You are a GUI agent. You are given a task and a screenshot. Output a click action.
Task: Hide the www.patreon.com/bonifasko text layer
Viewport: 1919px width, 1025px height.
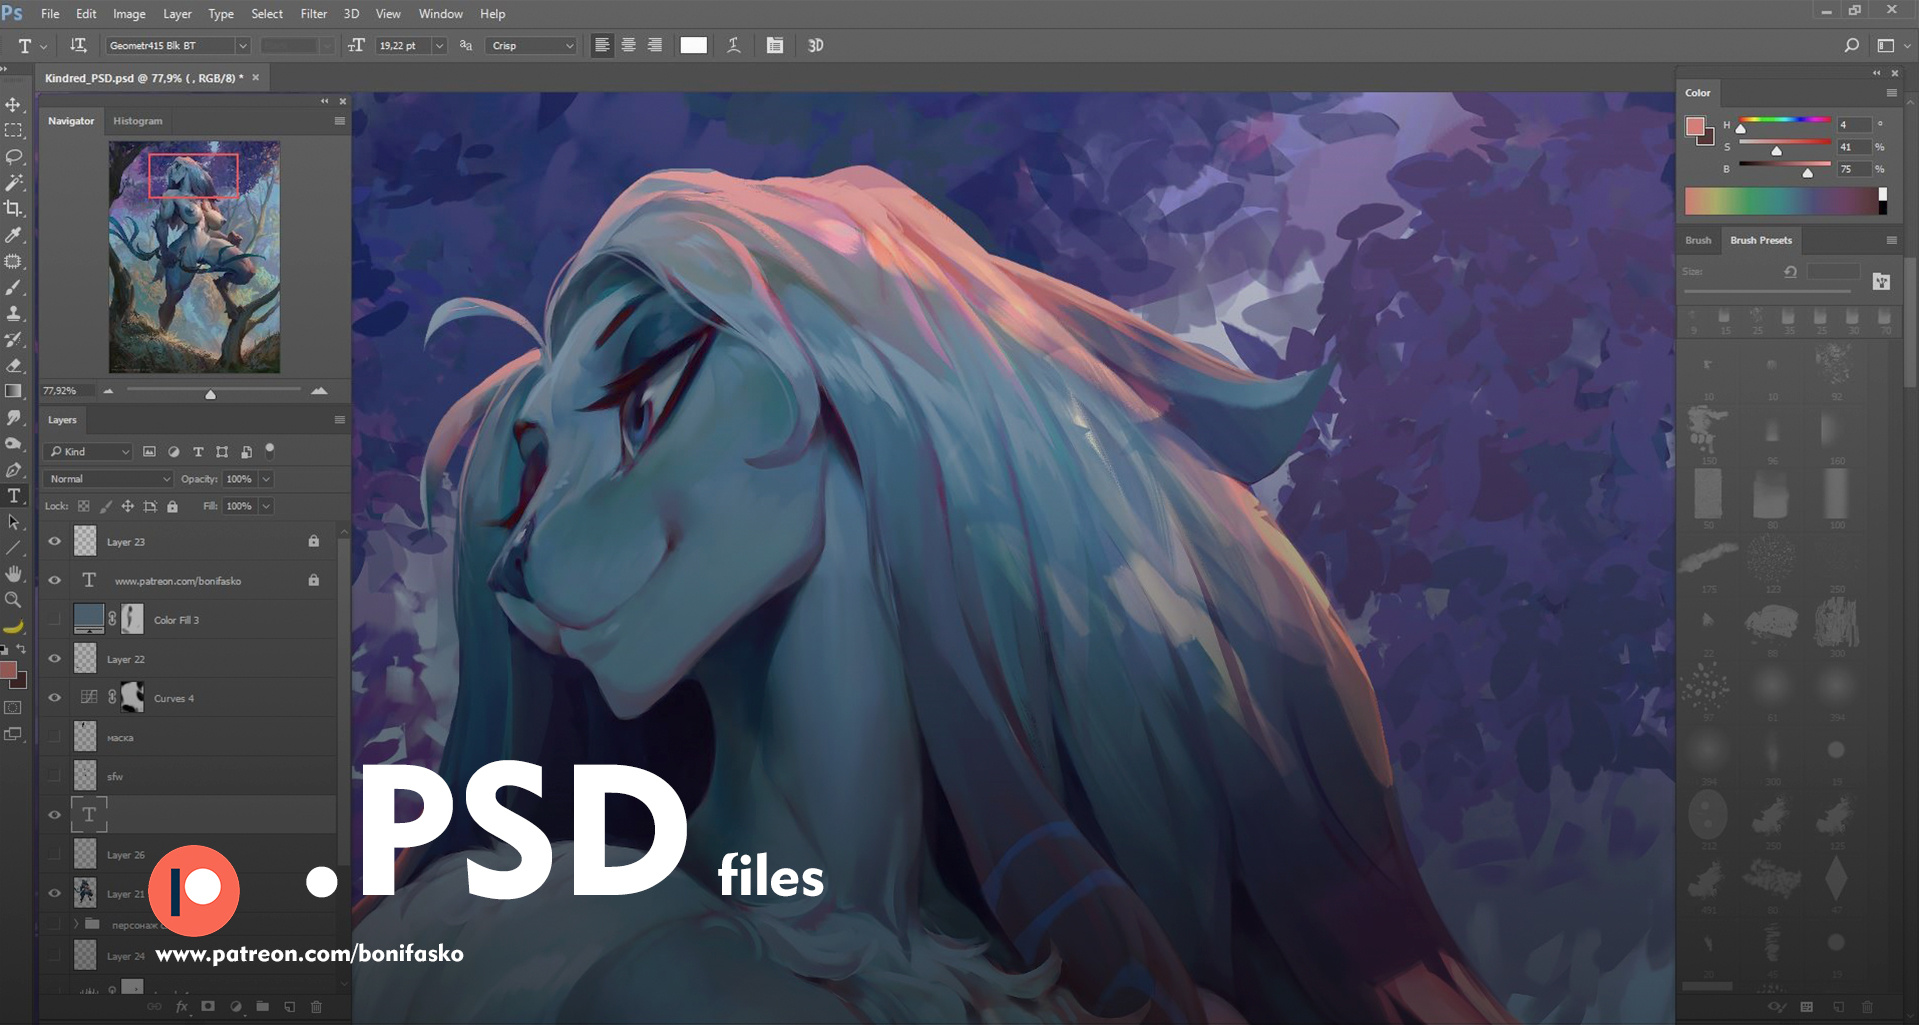(x=55, y=580)
